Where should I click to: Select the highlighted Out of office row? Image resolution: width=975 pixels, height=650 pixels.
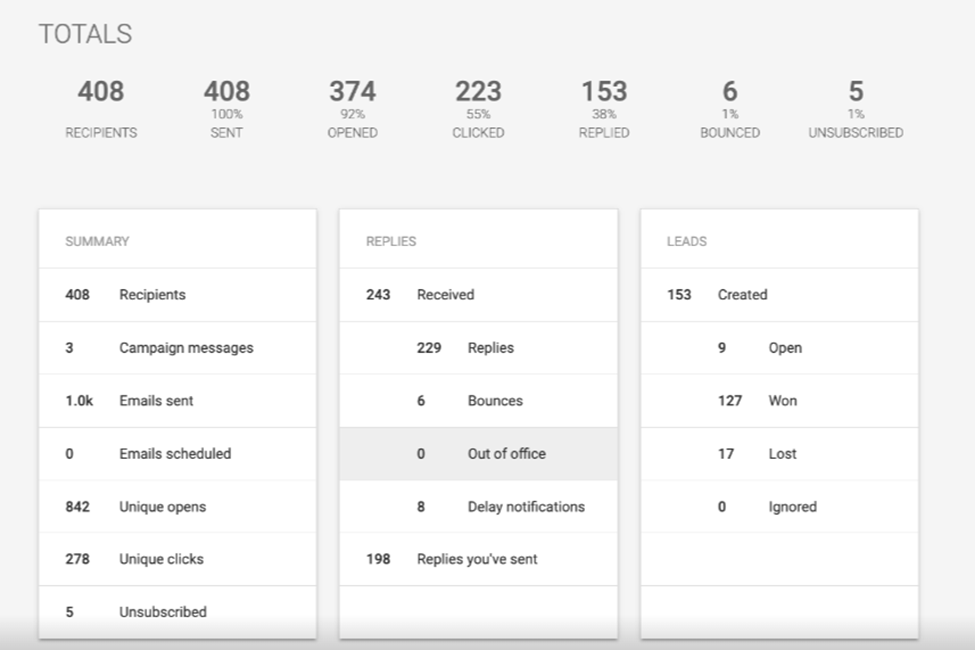click(479, 453)
